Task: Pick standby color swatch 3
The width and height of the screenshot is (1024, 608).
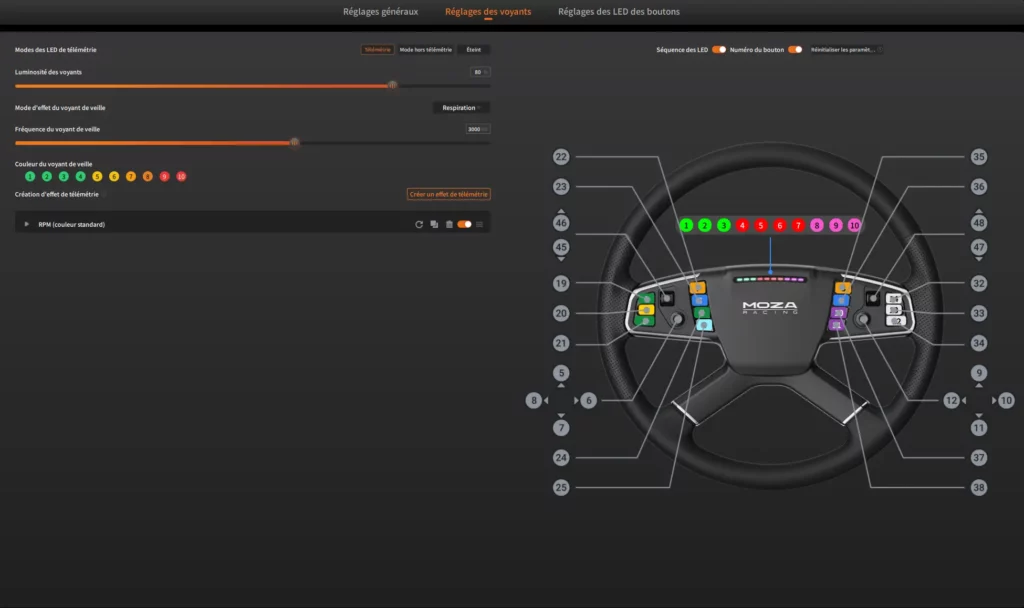Action: tap(63, 176)
